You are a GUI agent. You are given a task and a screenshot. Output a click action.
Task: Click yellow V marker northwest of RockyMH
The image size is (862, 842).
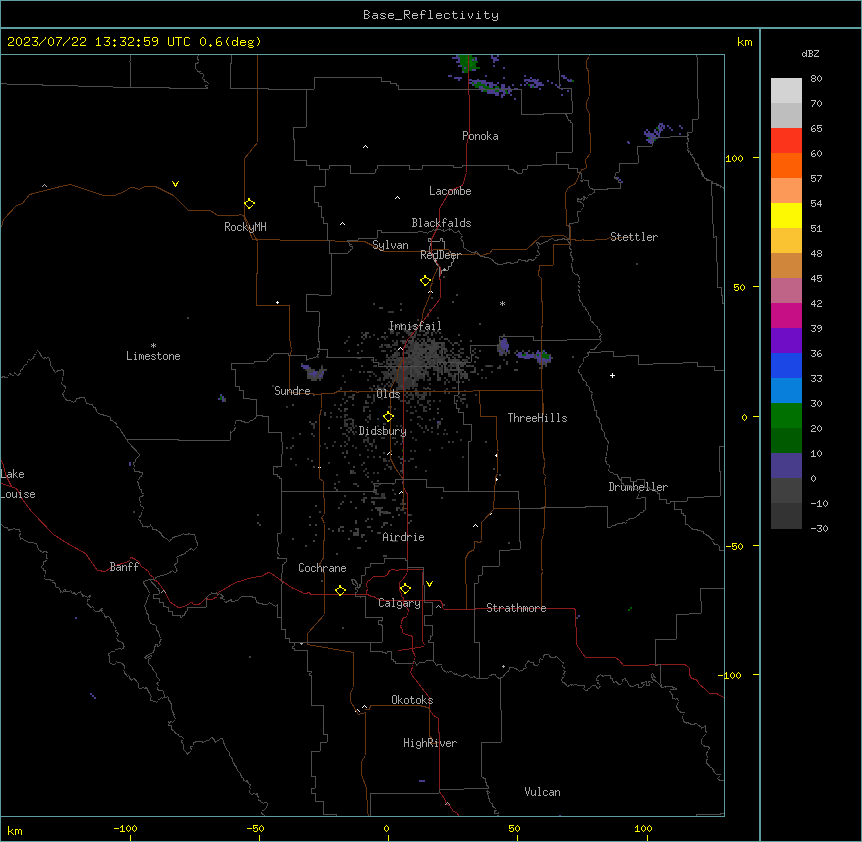[x=175, y=184]
